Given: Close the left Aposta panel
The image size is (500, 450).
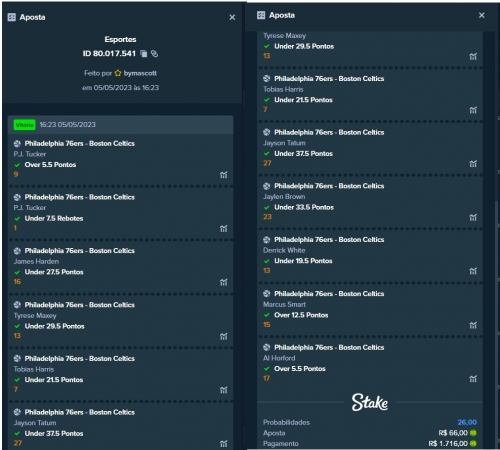Looking at the screenshot, I should coord(232,17).
